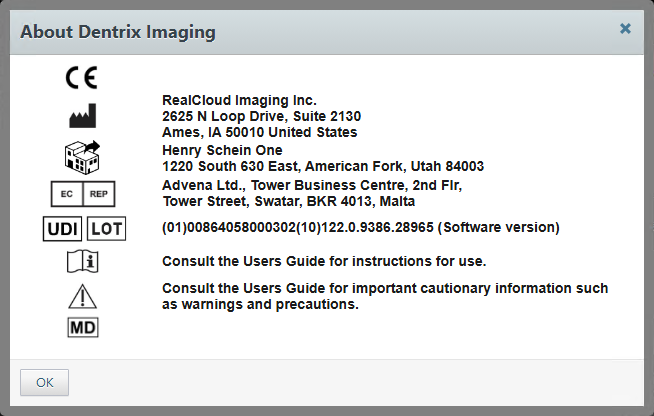Click the warning triangle caution icon
654x416 pixels.
(x=82, y=296)
